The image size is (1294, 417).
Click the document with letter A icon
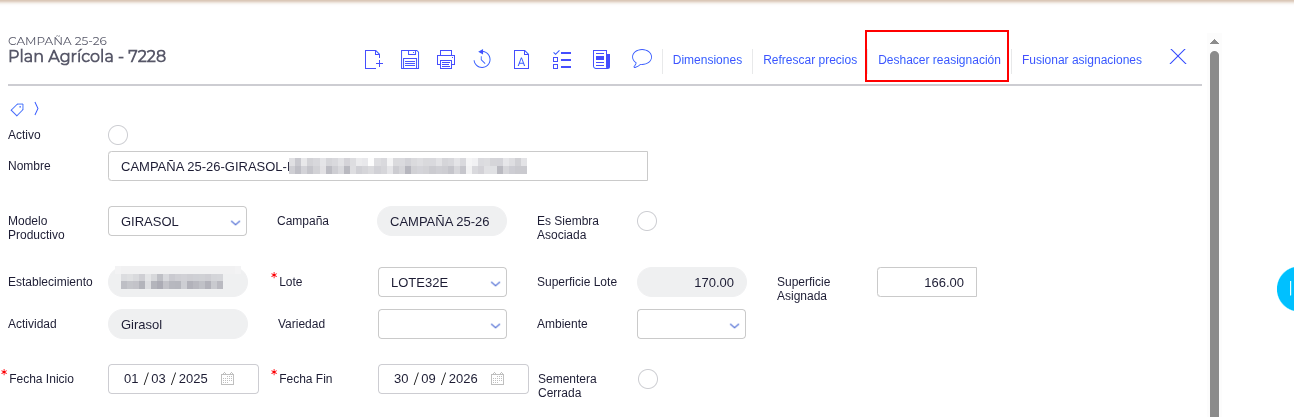click(521, 60)
